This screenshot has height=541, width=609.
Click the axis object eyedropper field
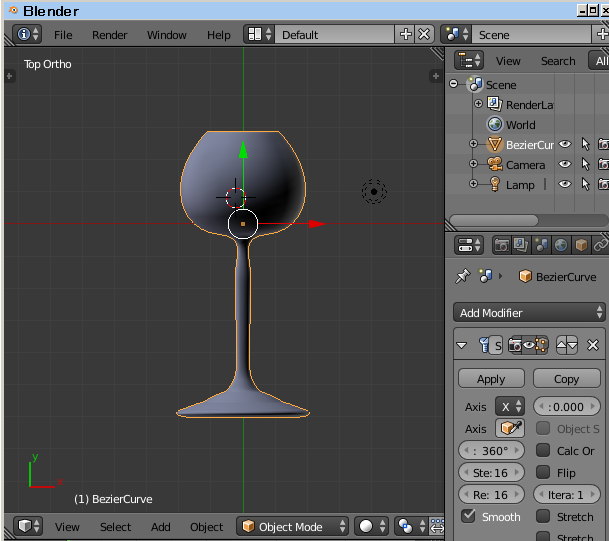[510, 428]
